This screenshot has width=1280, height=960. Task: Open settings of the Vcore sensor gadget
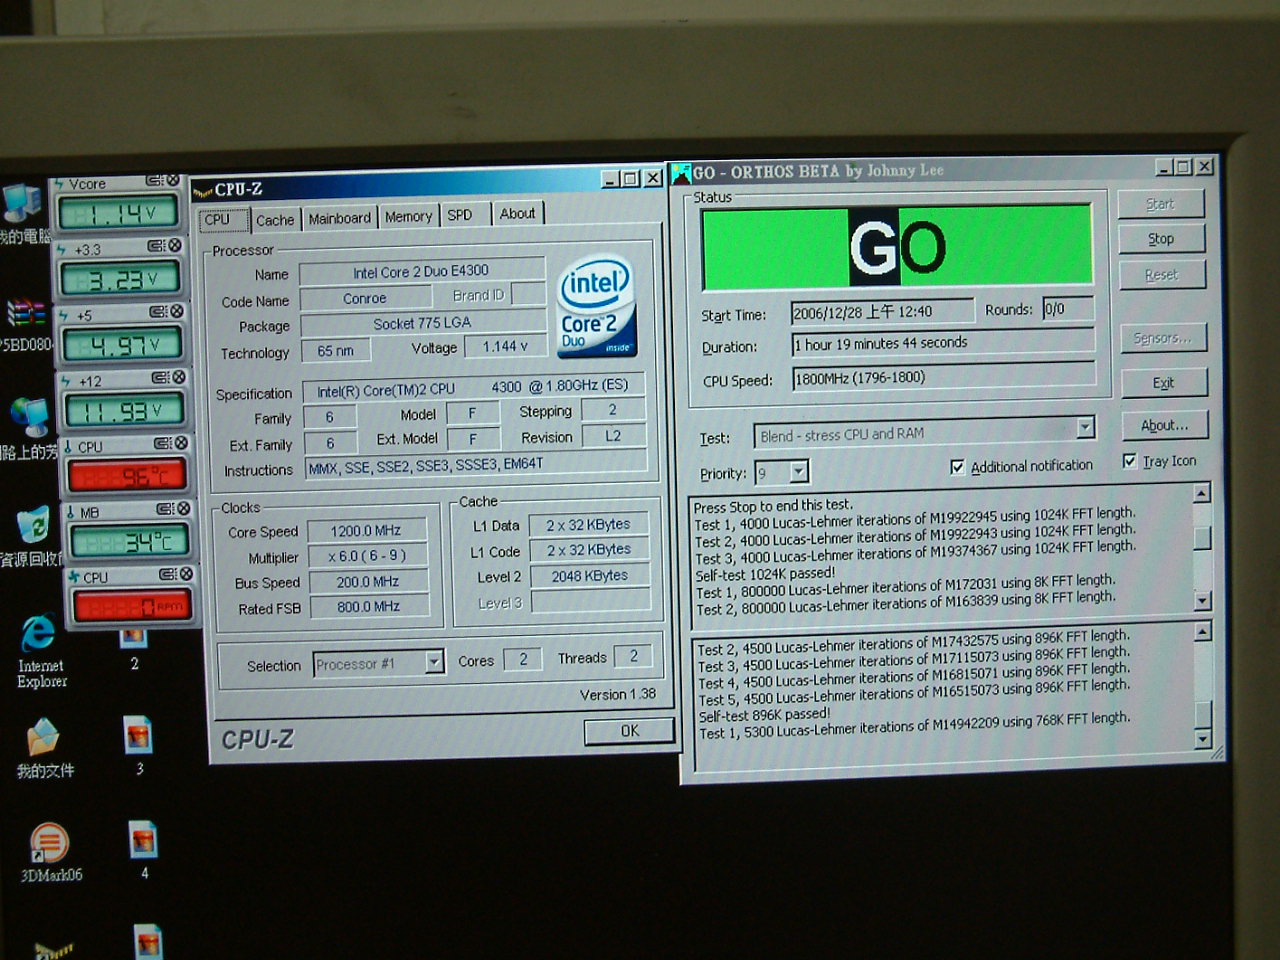click(155, 181)
